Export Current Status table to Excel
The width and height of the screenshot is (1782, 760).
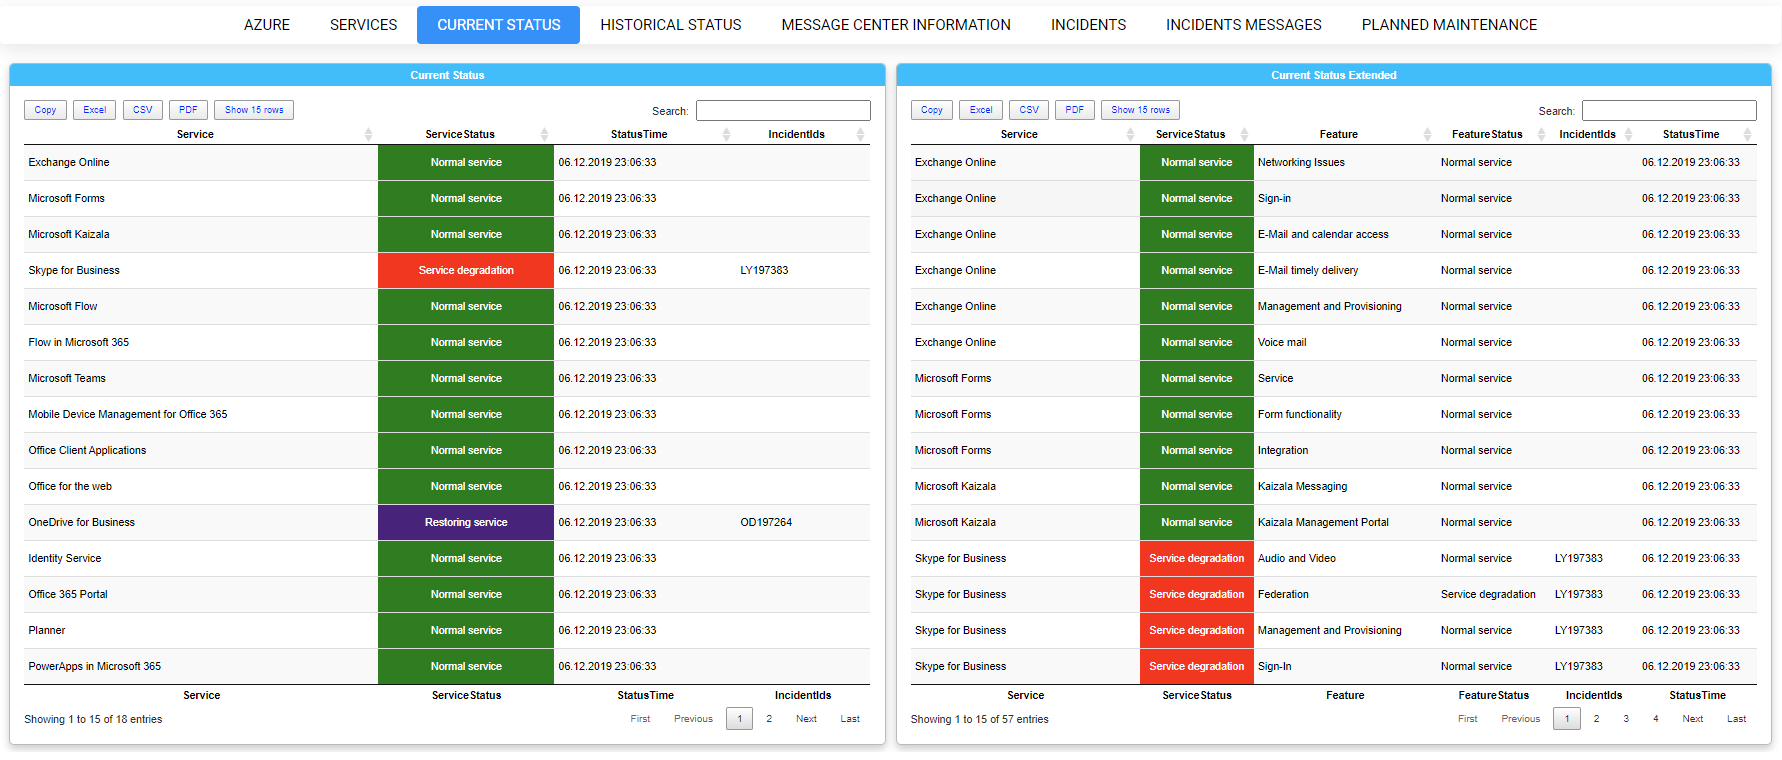pos(95,110)
